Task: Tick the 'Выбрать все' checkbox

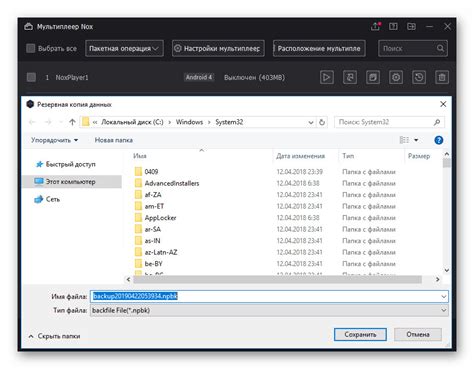Action: 31,48
